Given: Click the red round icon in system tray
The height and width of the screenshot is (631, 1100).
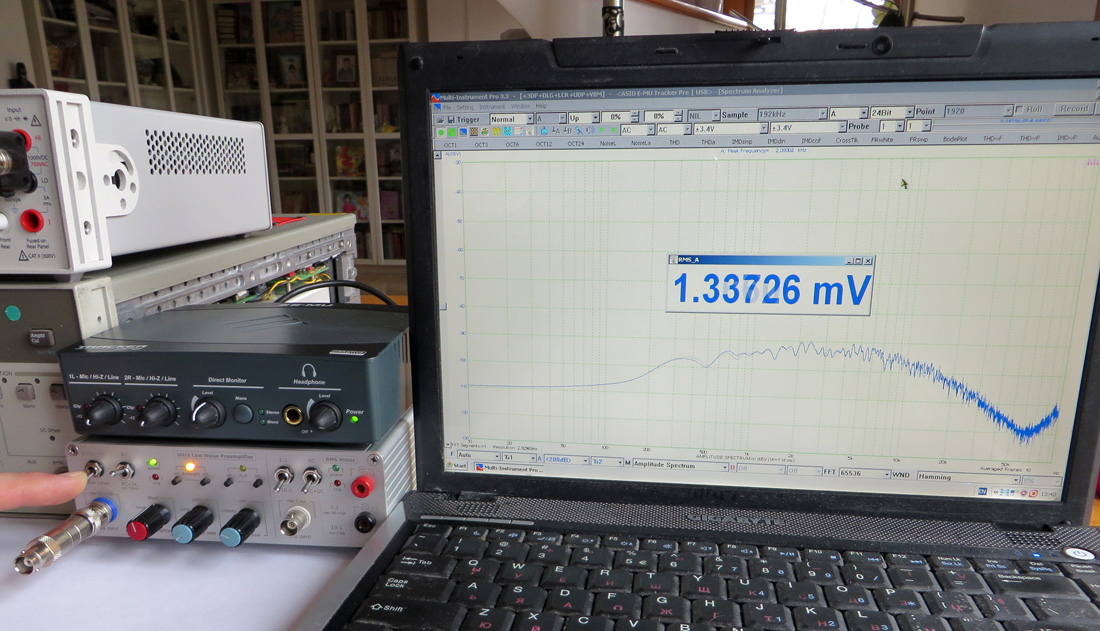Looking at the screenshot, I should [1033, 493].
